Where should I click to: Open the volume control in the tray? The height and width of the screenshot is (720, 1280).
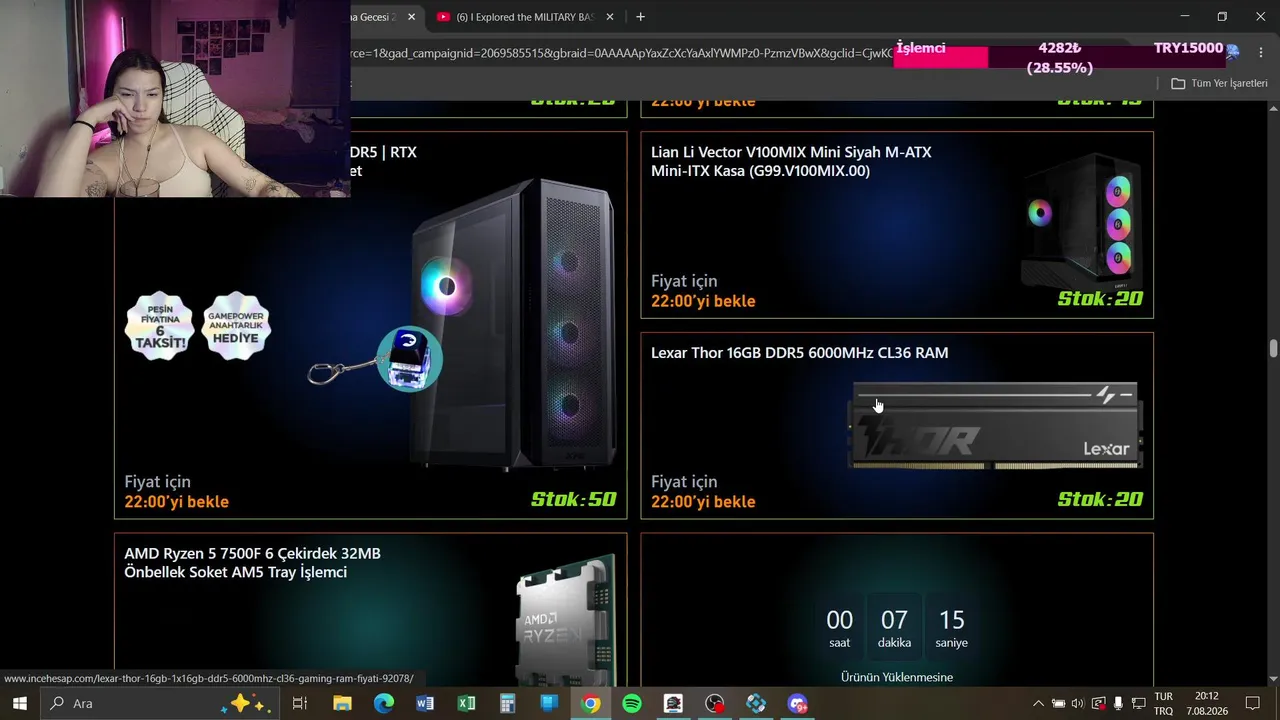point(1078,703)
